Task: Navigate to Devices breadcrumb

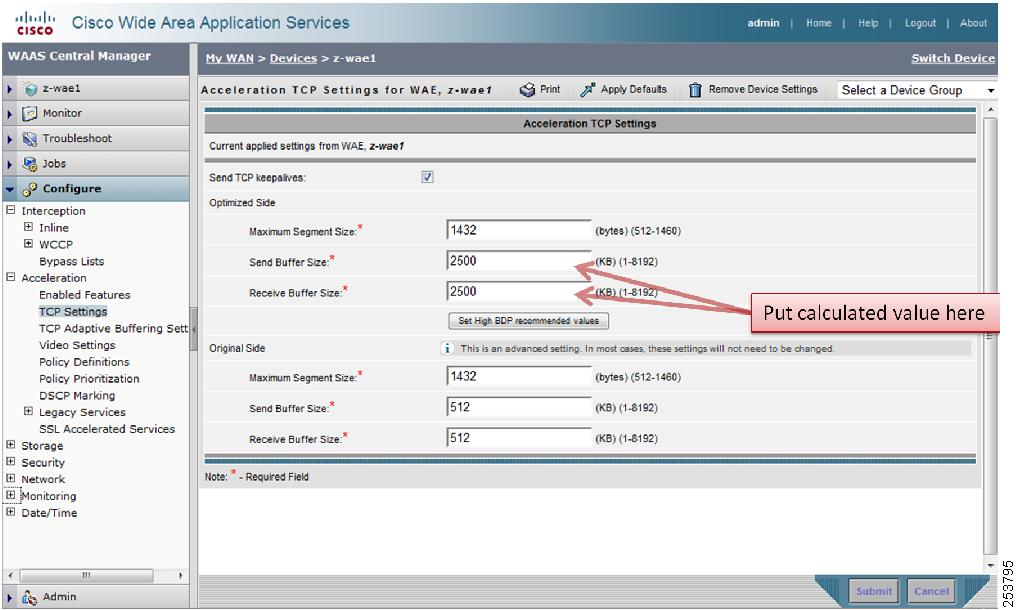Action: click(x=293, y=58)
